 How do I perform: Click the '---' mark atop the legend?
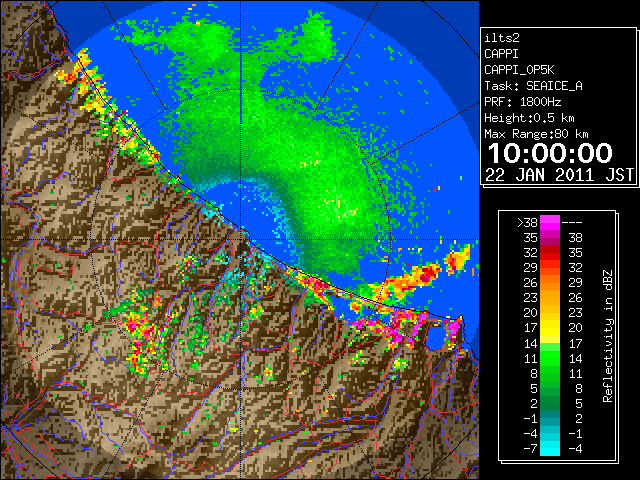(x=572, y=223)
